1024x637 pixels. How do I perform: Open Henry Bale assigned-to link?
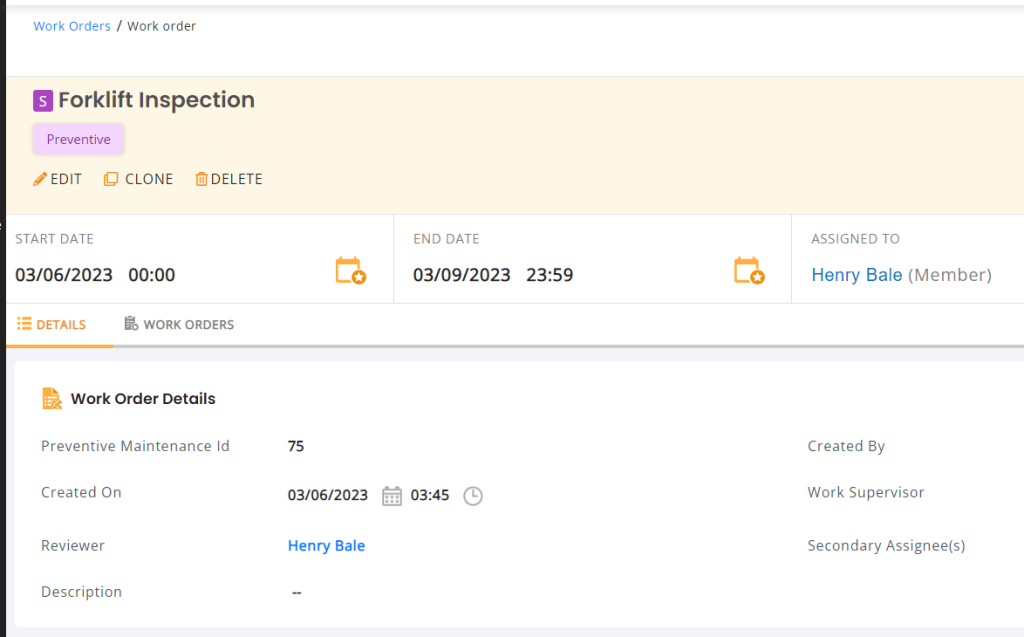857,275
